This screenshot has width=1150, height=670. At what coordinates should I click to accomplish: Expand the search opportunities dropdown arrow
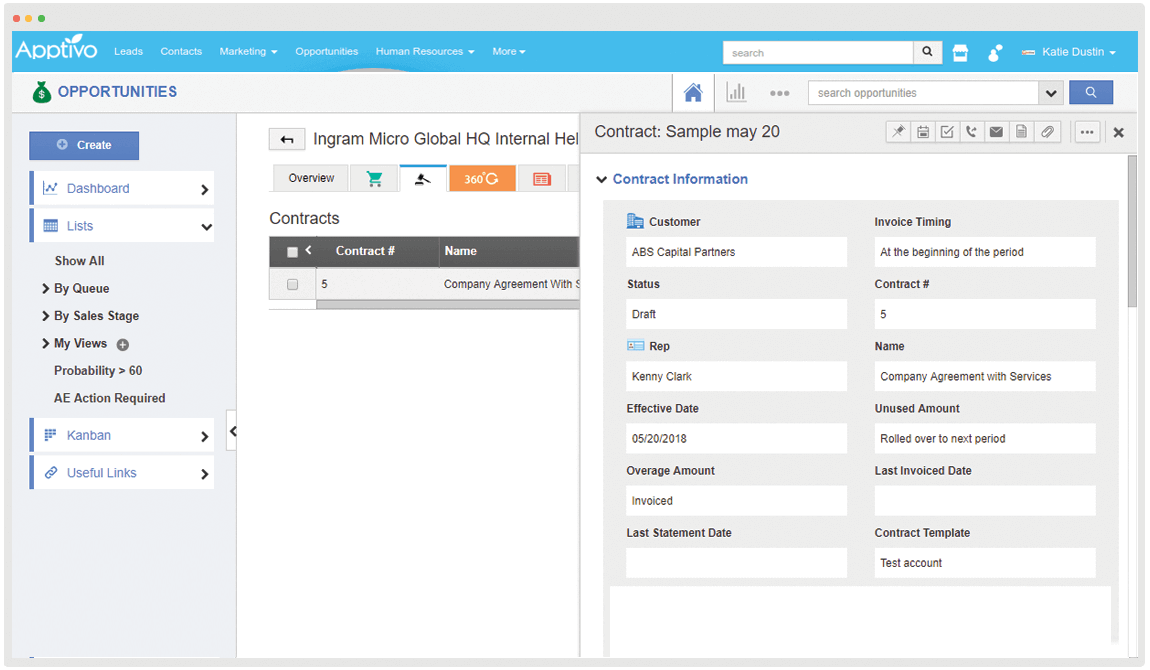(1050, 93)
